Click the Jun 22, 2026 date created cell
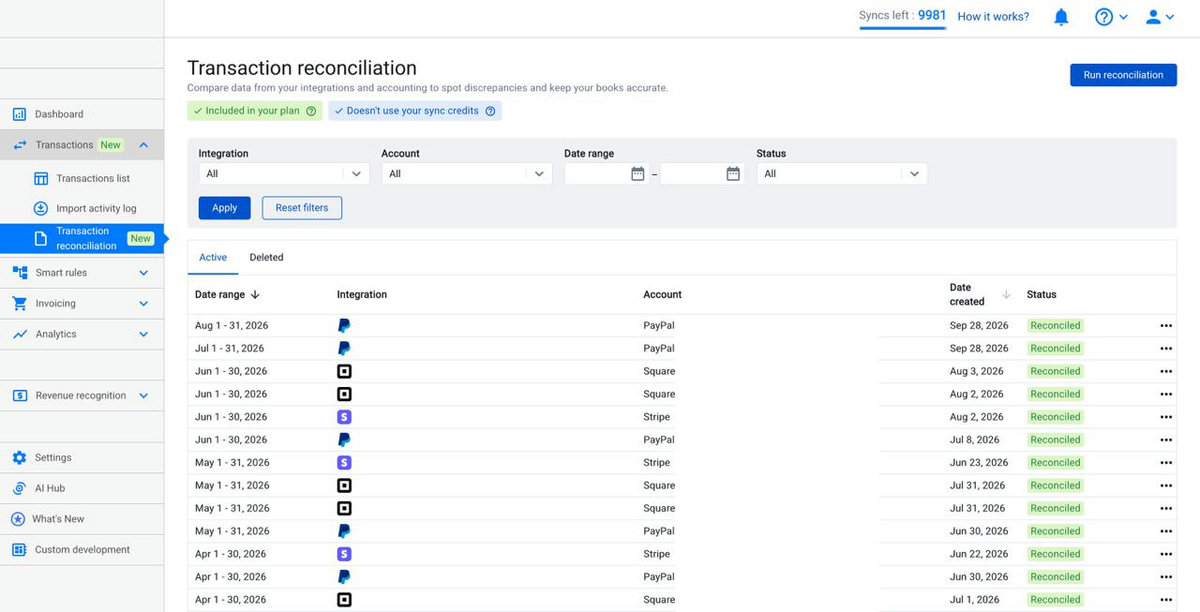 coord(979,555)
